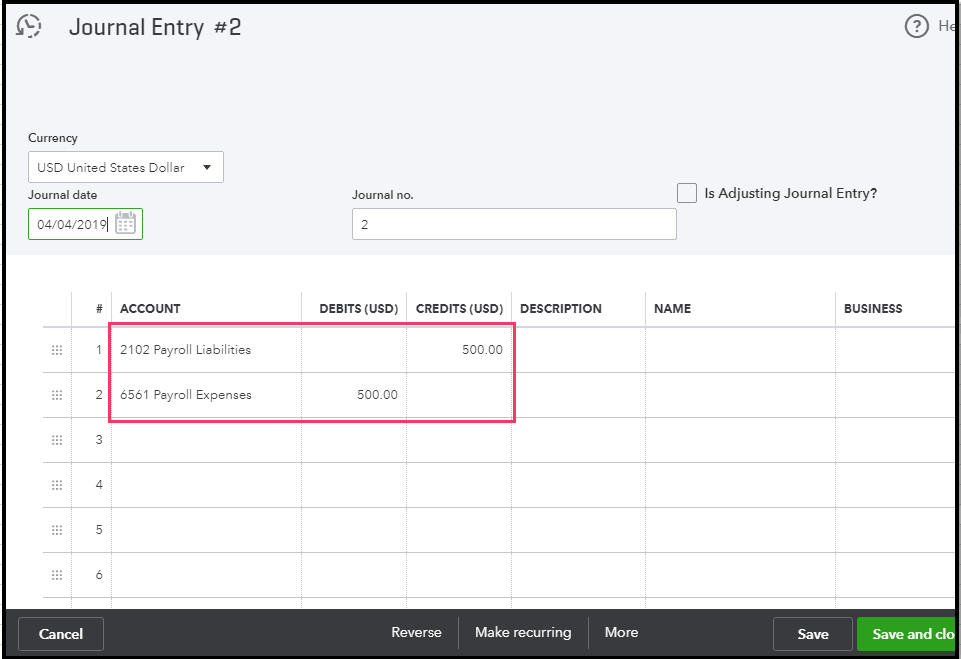This screenshot has width=961, height=659.
Task: Click the recent transactions clock icon
Action: click(29, 26)
